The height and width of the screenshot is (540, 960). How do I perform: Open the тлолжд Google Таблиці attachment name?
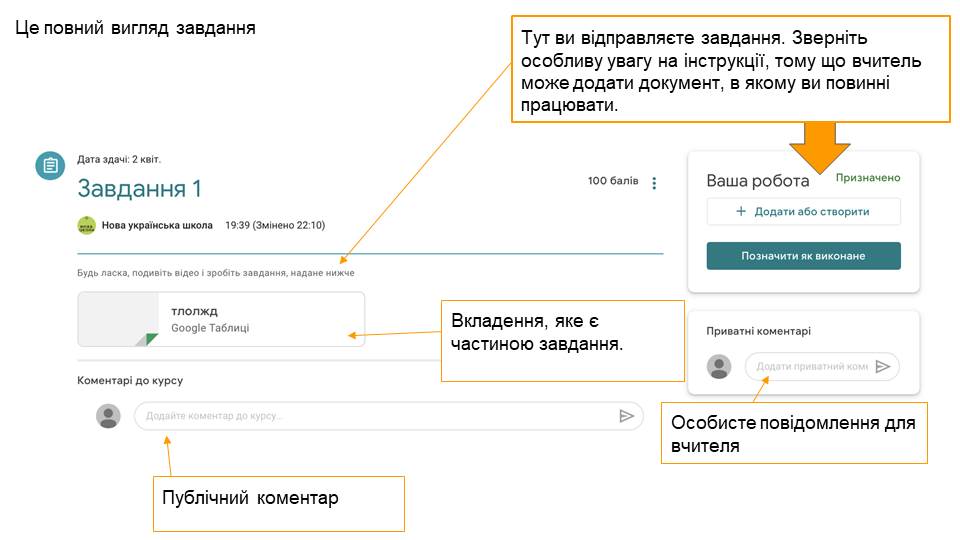(195, 311)
